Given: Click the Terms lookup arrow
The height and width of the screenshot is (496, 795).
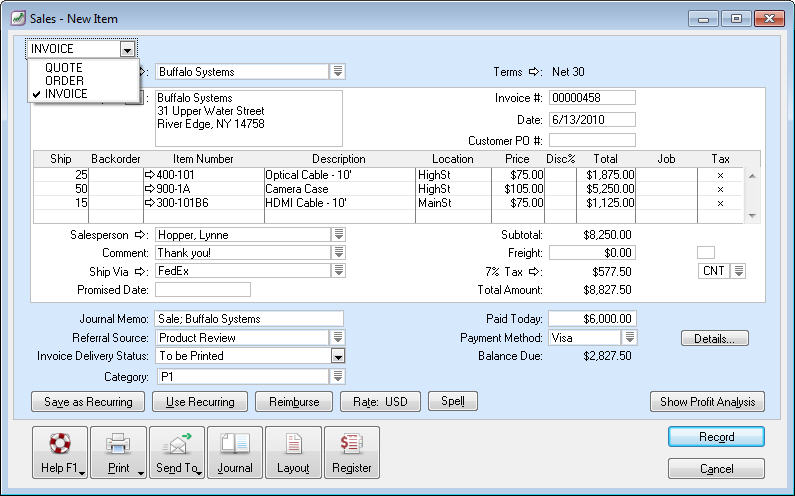Looking at the screenshot, I should (x=534, y=72).
